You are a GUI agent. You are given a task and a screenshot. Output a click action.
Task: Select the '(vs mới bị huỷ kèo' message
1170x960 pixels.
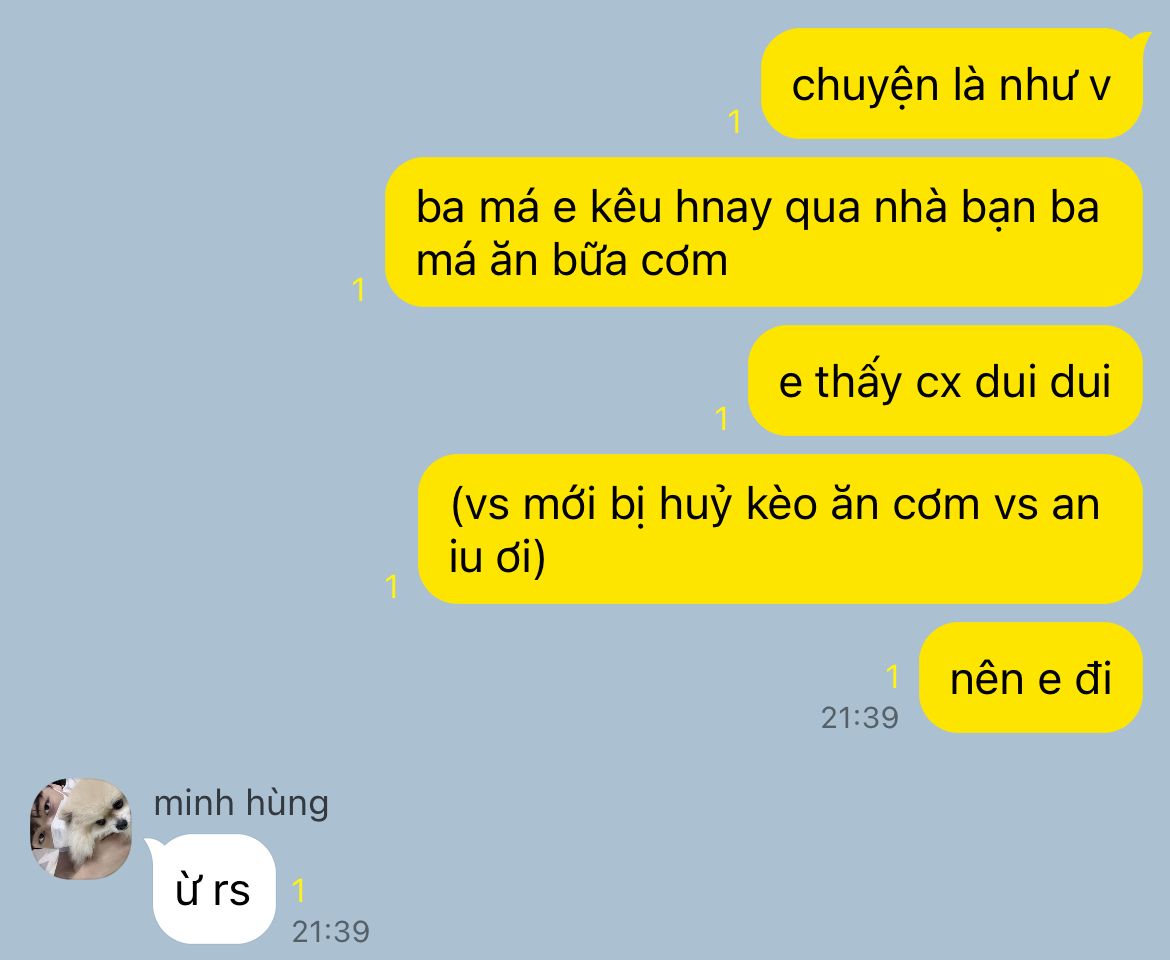[780, 529]
